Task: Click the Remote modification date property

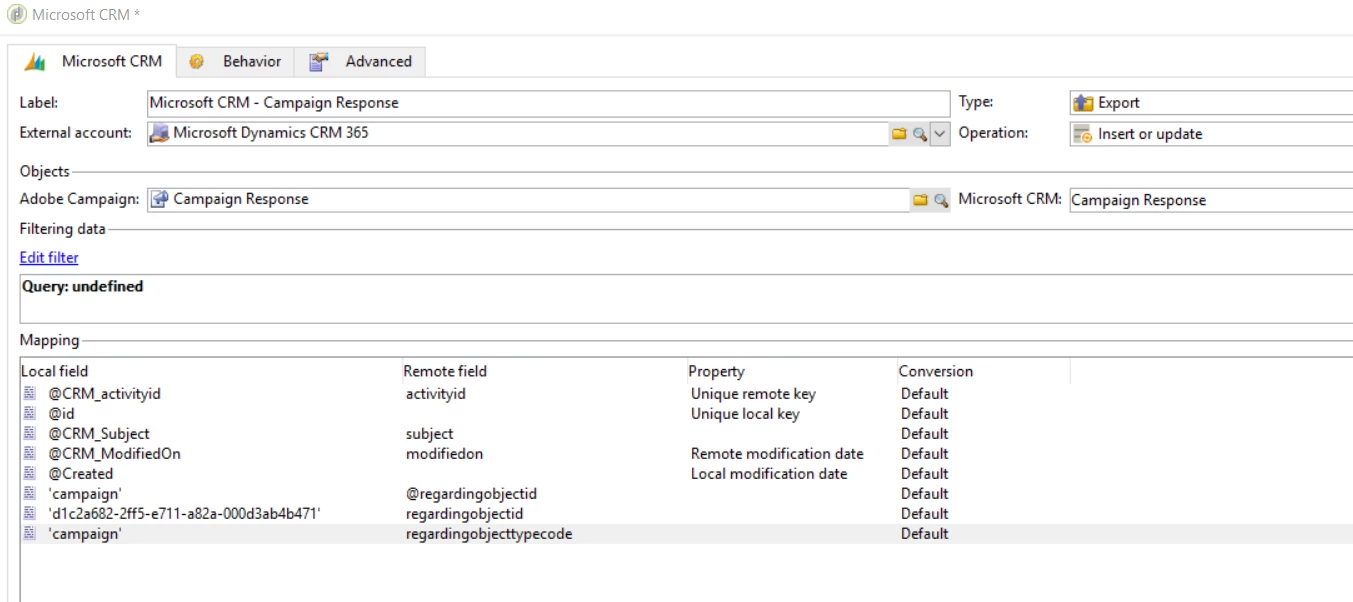Action: point(777,454)
